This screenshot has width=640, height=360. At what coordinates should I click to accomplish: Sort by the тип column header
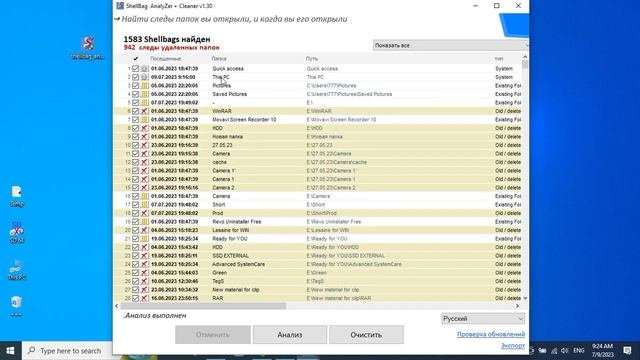pos(499,59)
